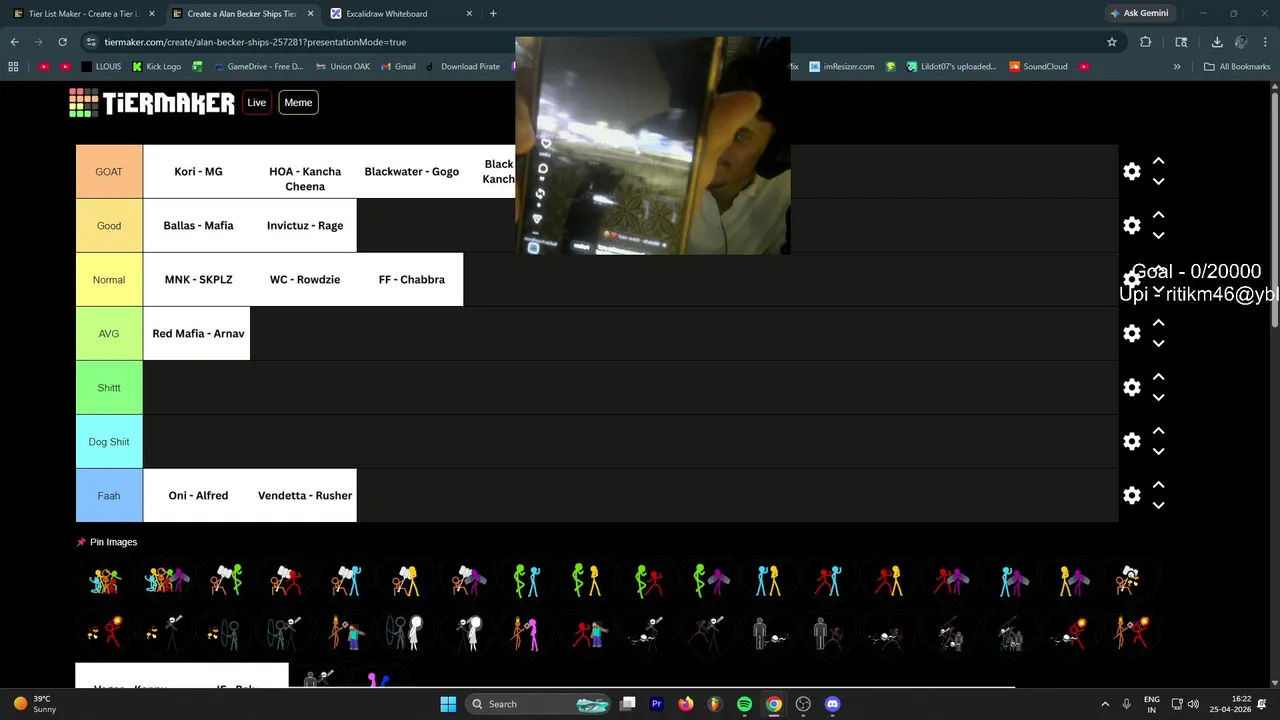Open Premiere Pro from the taskbar
The width and height of the screenshot is (1280, 720).
656,704
